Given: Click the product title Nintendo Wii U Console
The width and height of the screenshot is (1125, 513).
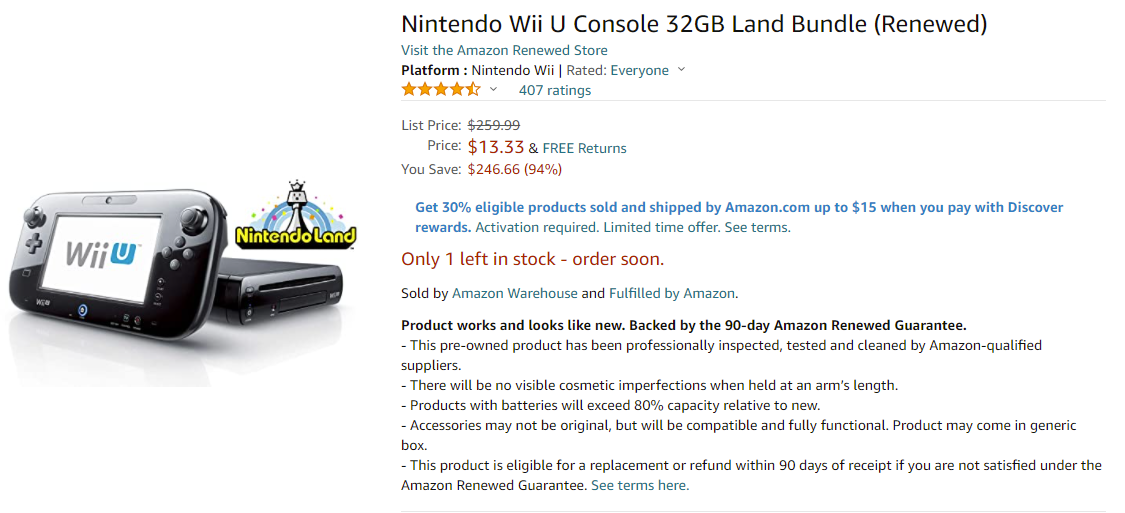Looking at the screenshot, I should click(x=694, y=24).
